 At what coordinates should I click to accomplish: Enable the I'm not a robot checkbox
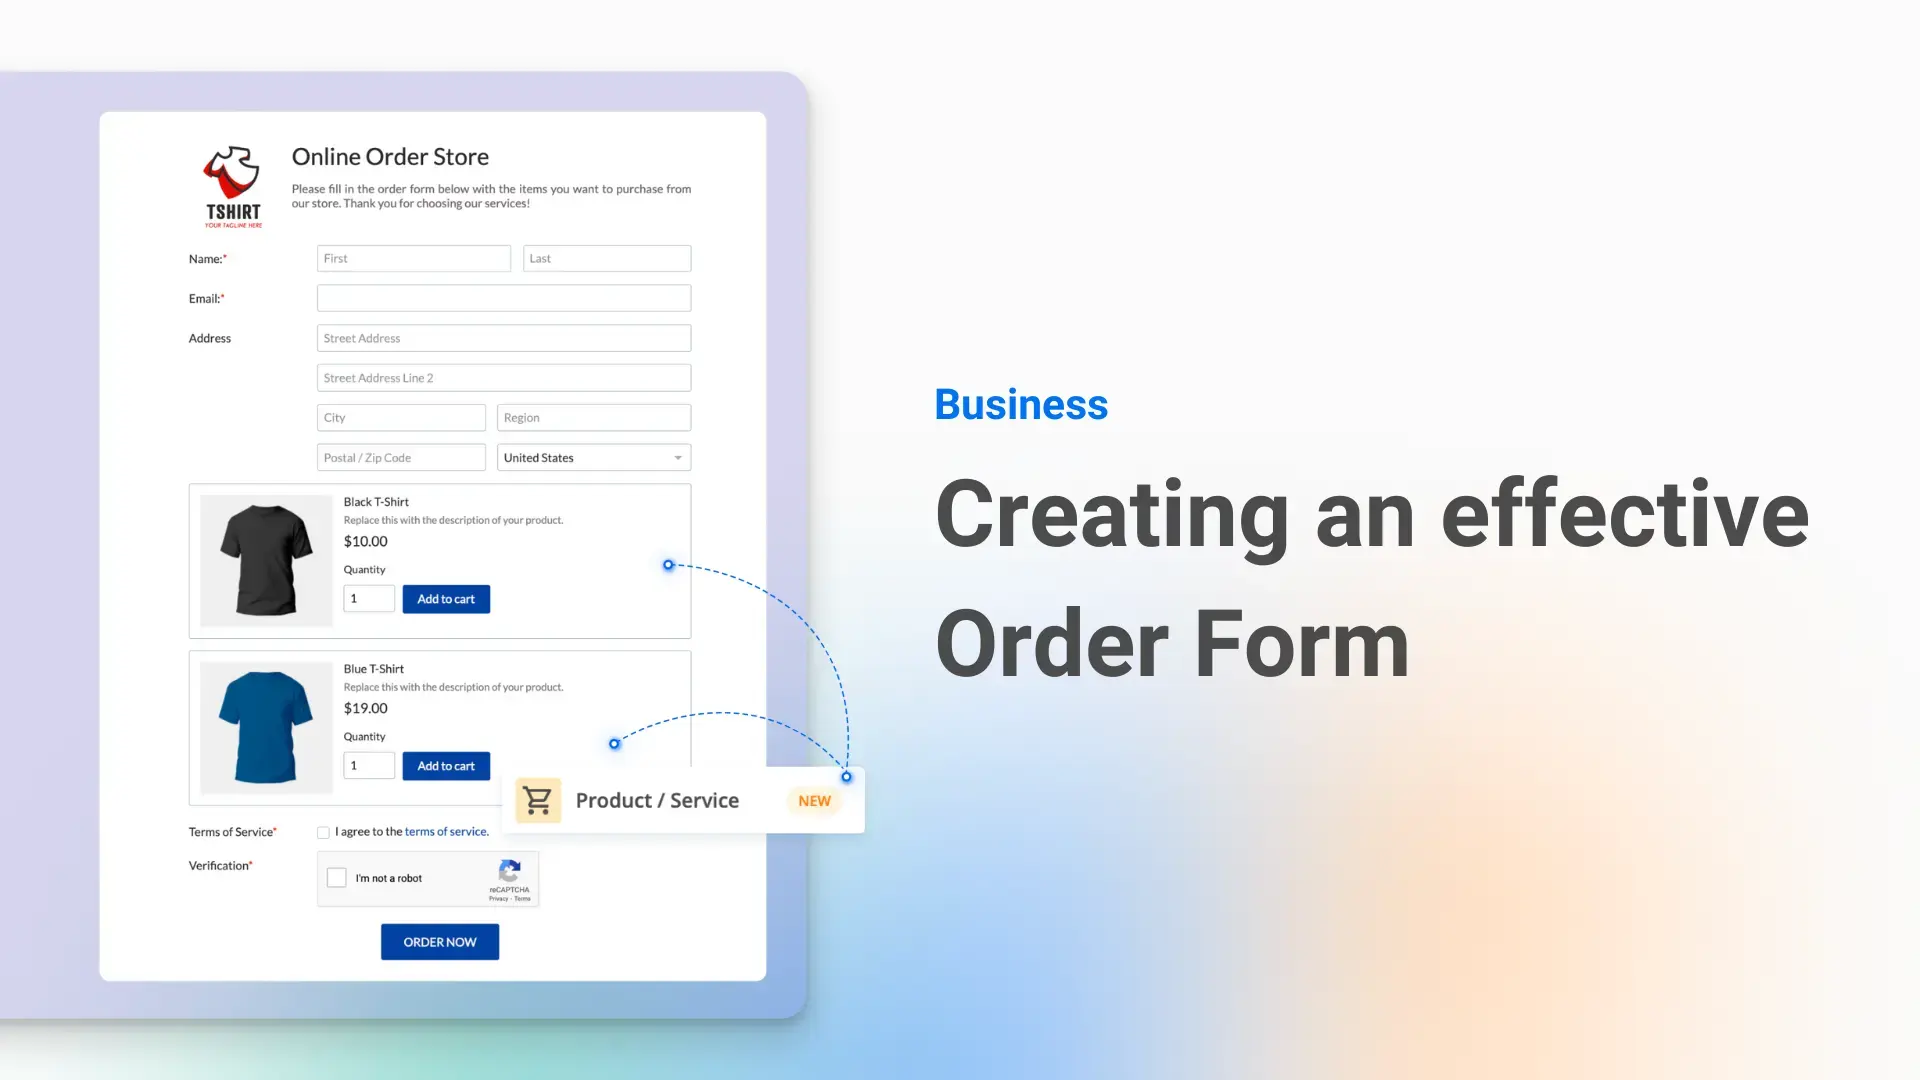(x=338, y=878)
